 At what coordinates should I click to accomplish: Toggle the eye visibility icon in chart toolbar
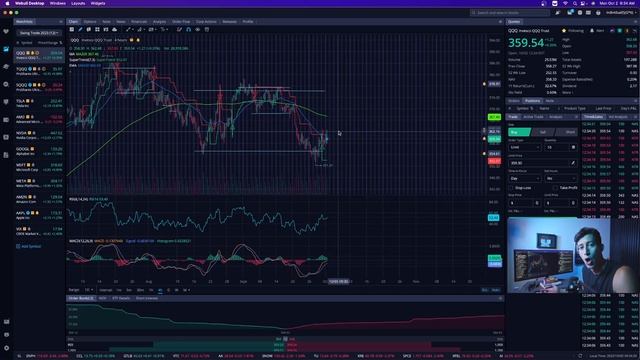pos(198,29)
